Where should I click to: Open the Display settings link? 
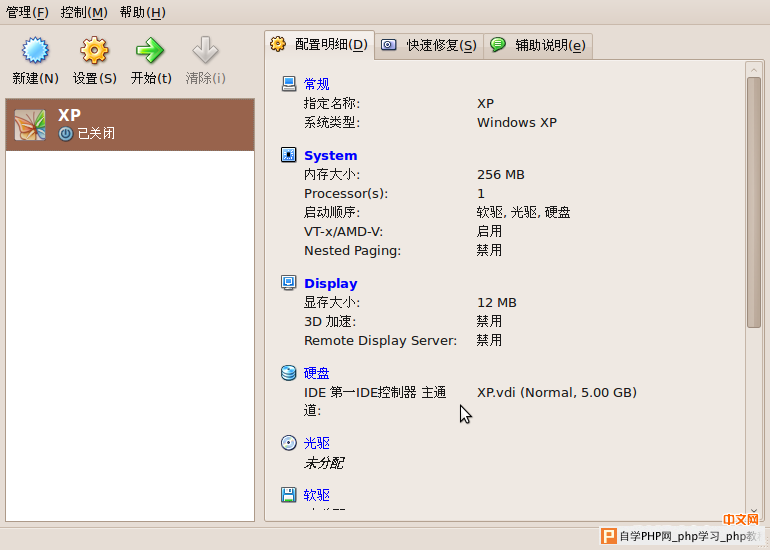pyautogui.click(x=330, y=283)
